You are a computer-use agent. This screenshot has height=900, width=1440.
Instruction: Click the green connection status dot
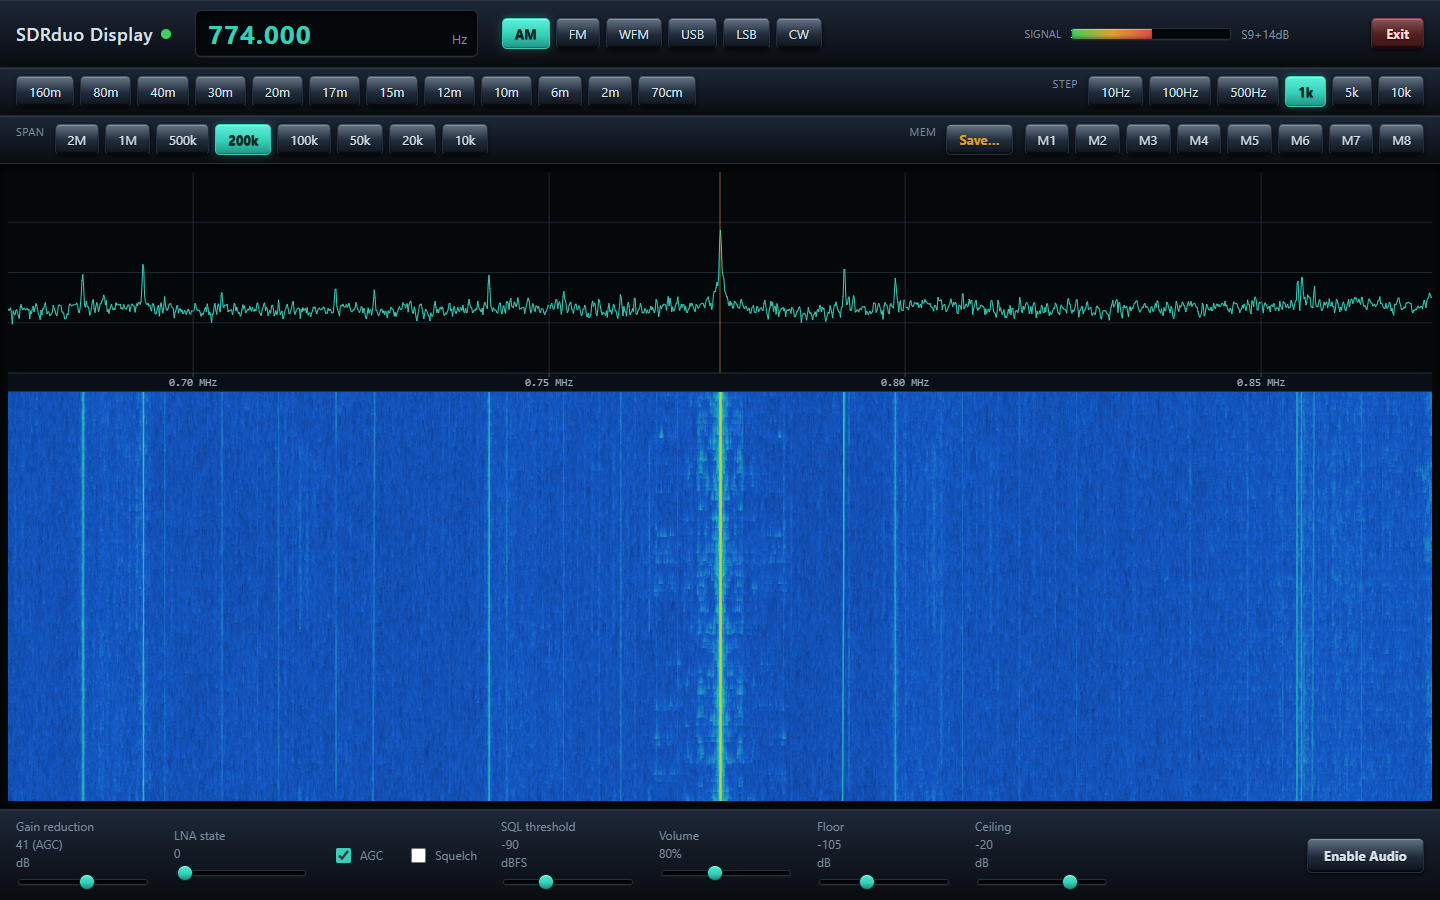coord(166,34)
